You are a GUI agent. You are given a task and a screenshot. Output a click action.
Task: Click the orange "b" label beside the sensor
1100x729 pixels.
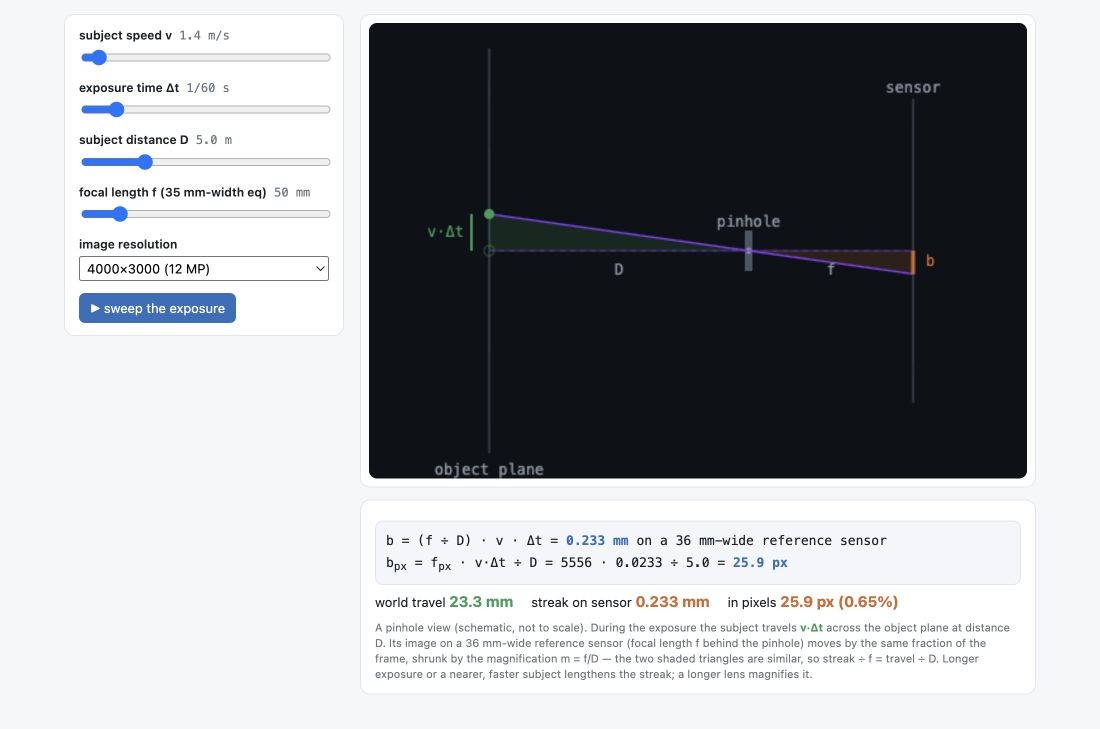coord(930,260)
